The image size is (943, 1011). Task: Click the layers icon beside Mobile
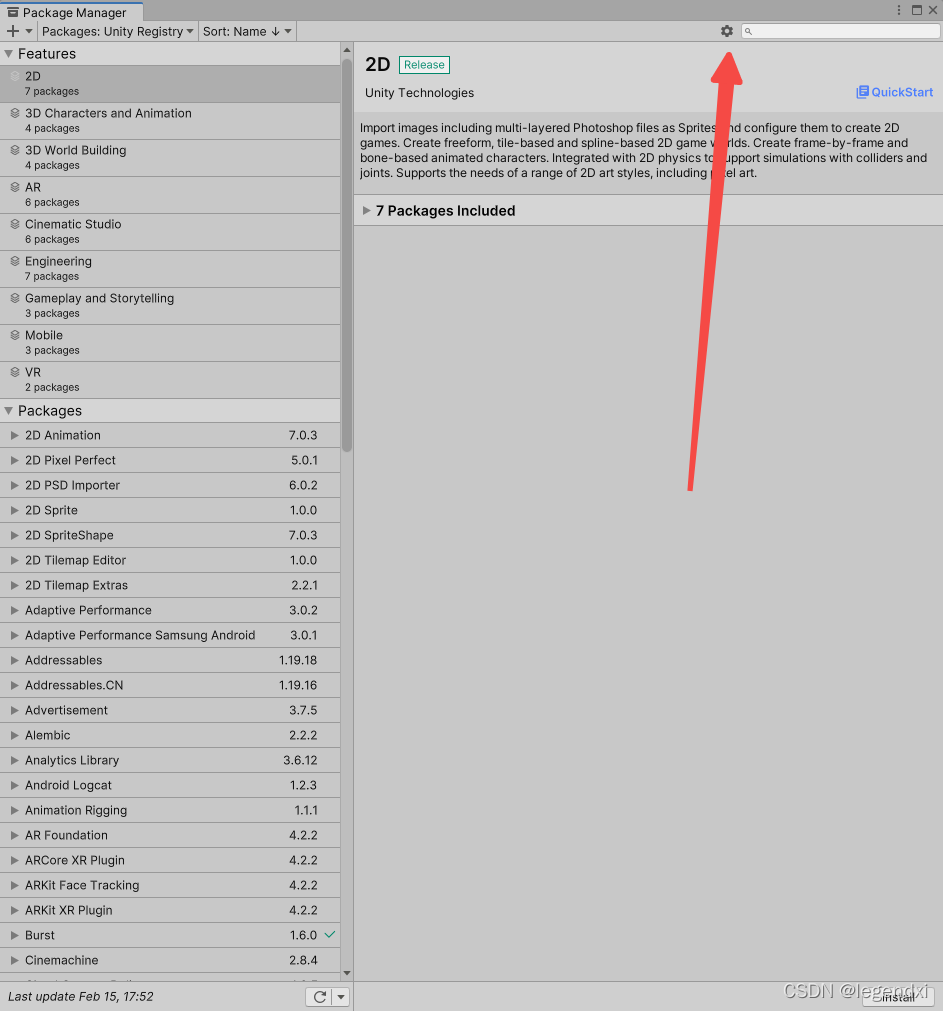15,335
